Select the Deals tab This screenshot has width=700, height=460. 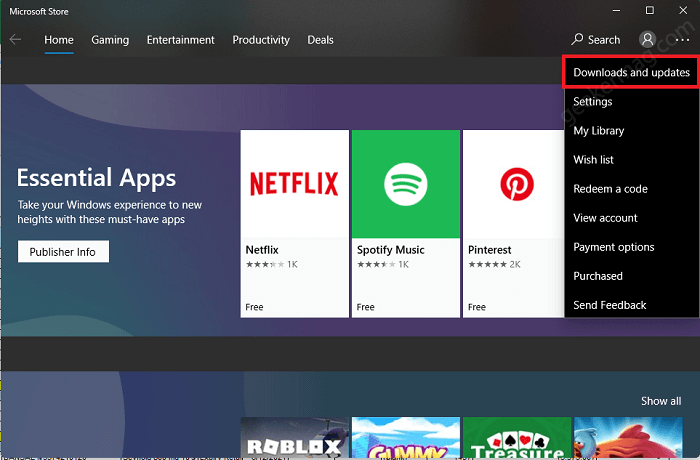(321, 40)
